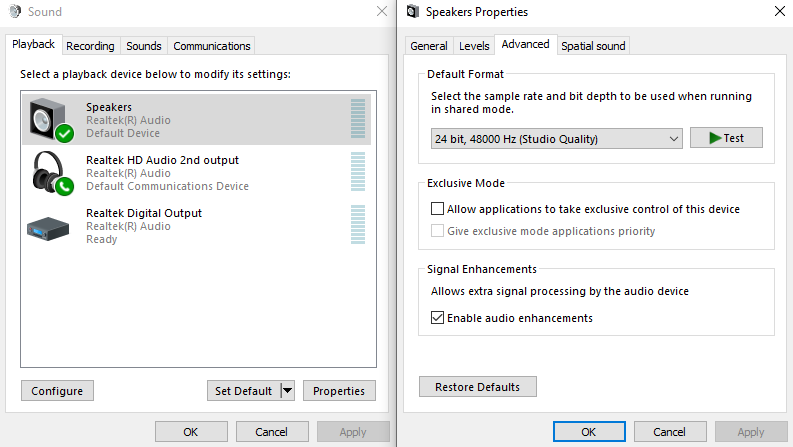
Task: Click the Restore Defaults button
Action: point(477,387)
